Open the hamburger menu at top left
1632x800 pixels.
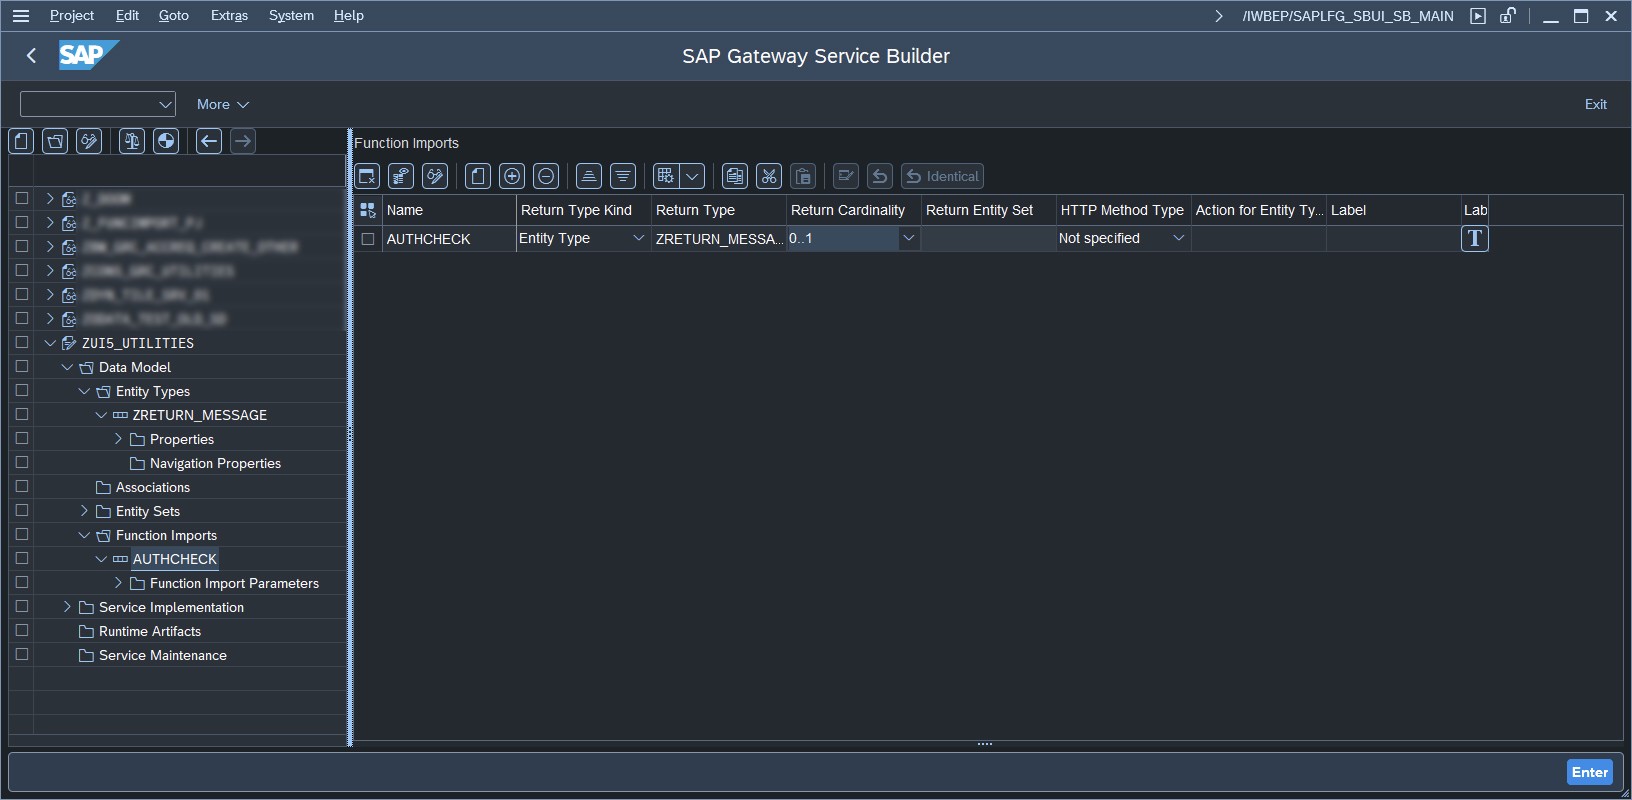tap(20, 16)
